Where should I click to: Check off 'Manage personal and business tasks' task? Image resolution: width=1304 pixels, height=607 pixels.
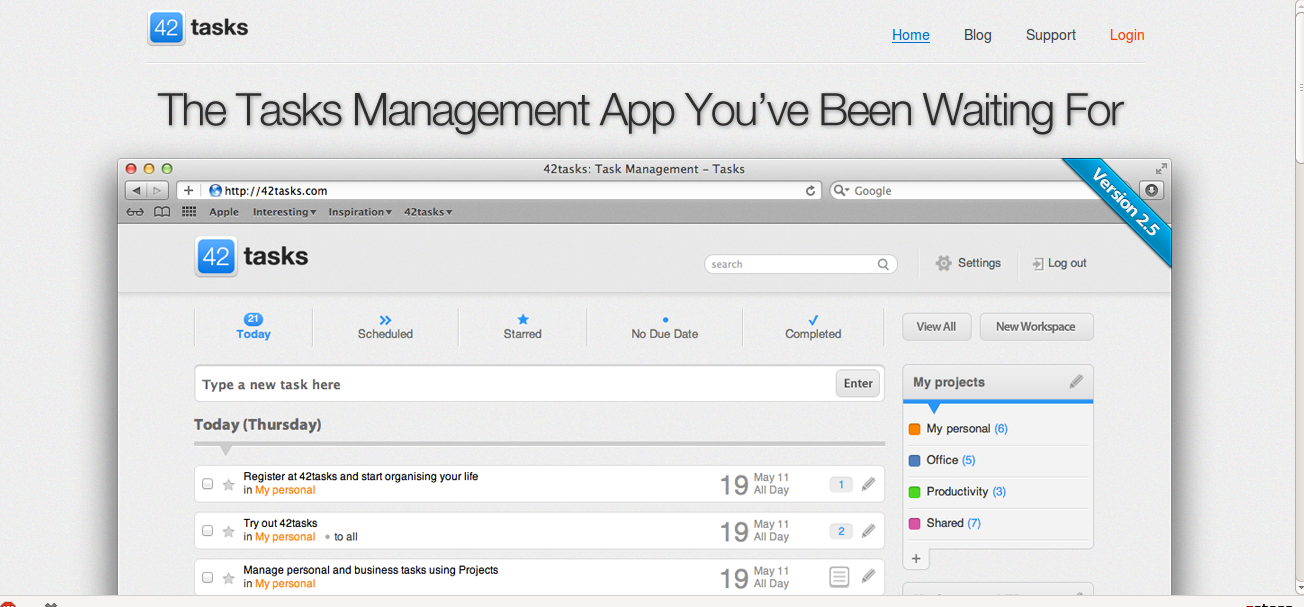(208, 577)
